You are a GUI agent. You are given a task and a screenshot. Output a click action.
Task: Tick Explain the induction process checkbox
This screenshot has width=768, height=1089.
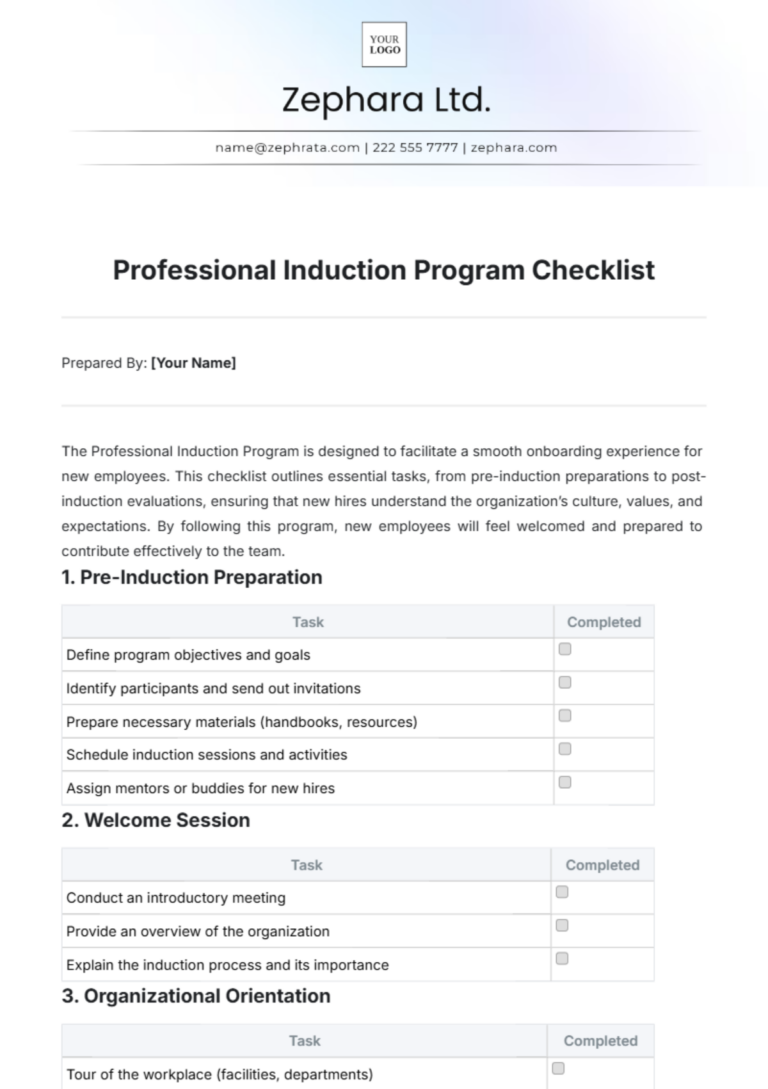pyautogui.click(x=562, y=958)
